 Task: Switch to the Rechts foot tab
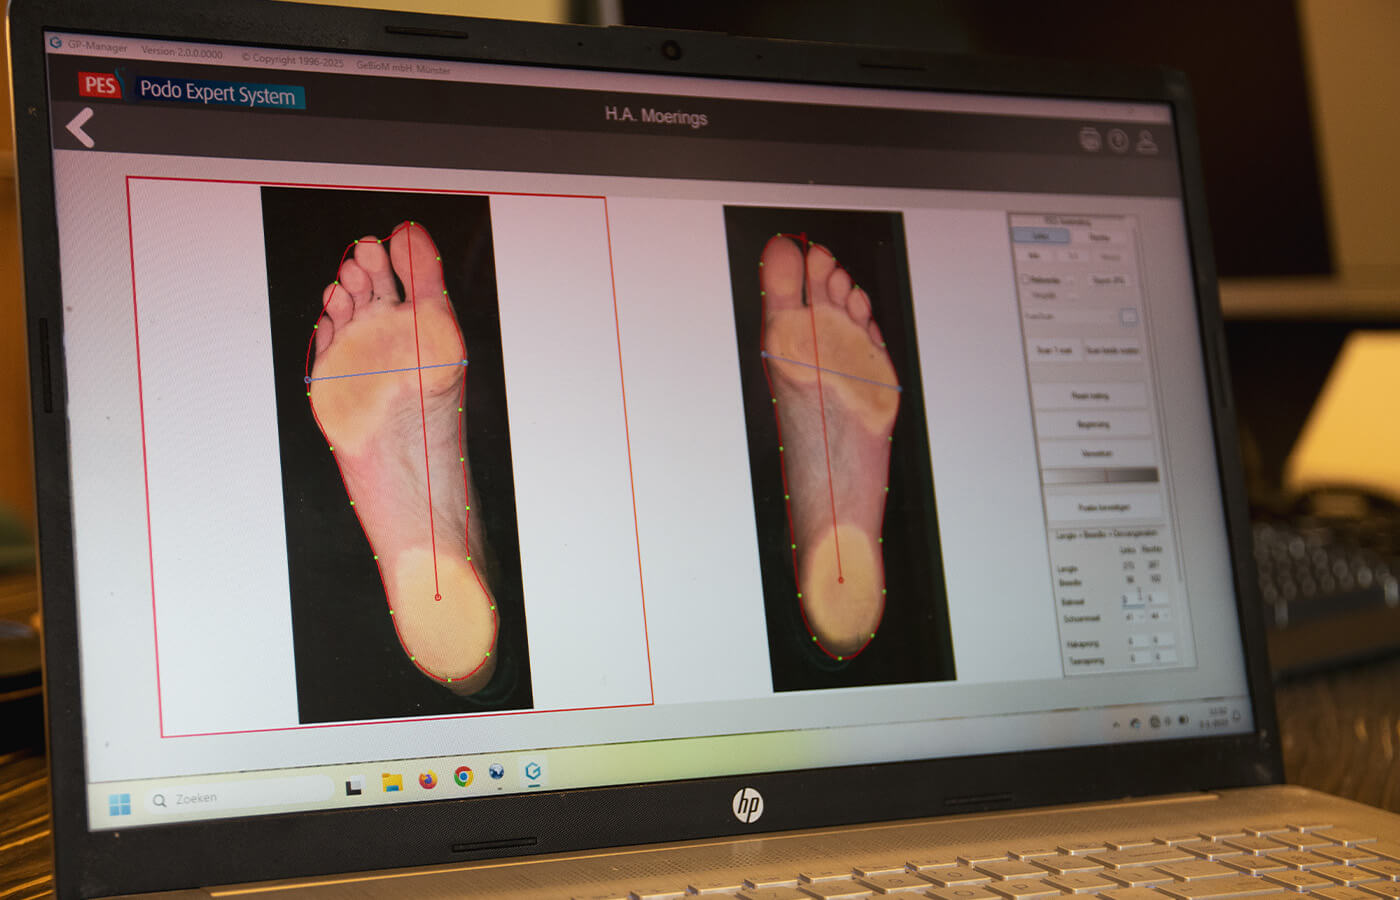click(x=1099, y=237)
